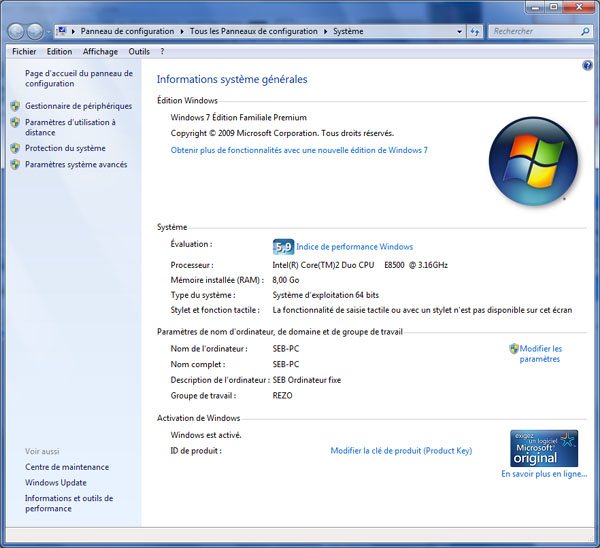Image resolution: width=600 pixels, height=548 pixels.
Task: Click the processor value Intel Core2 Duo E8500
Action: click(x=360, y=265)
